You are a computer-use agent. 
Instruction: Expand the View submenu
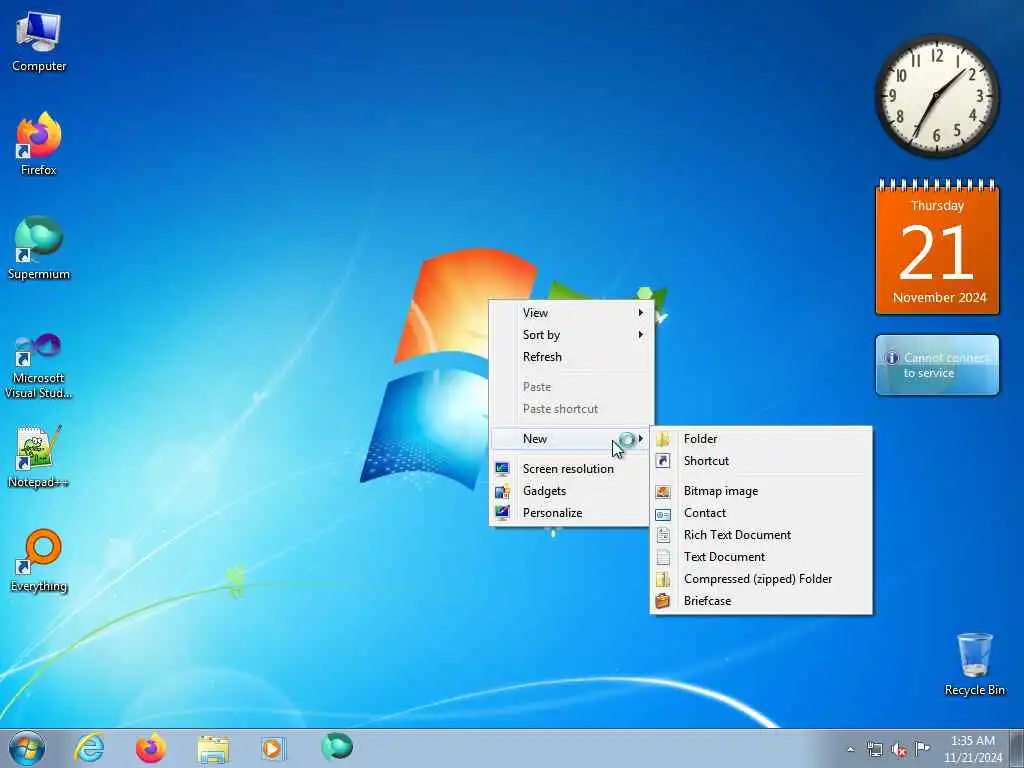tap(571, 313)
